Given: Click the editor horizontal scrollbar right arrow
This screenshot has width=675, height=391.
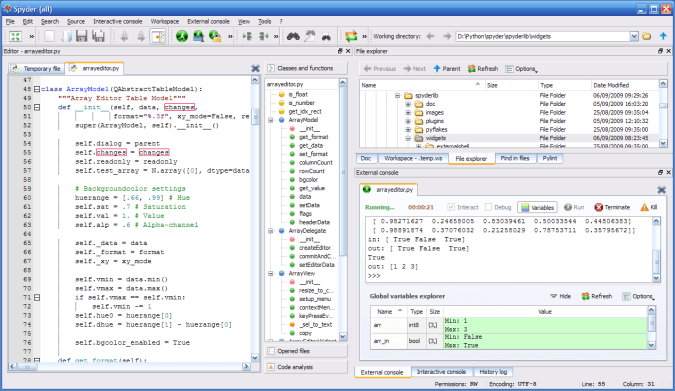Looking at the screenshot, I should (x=246, y=366).
